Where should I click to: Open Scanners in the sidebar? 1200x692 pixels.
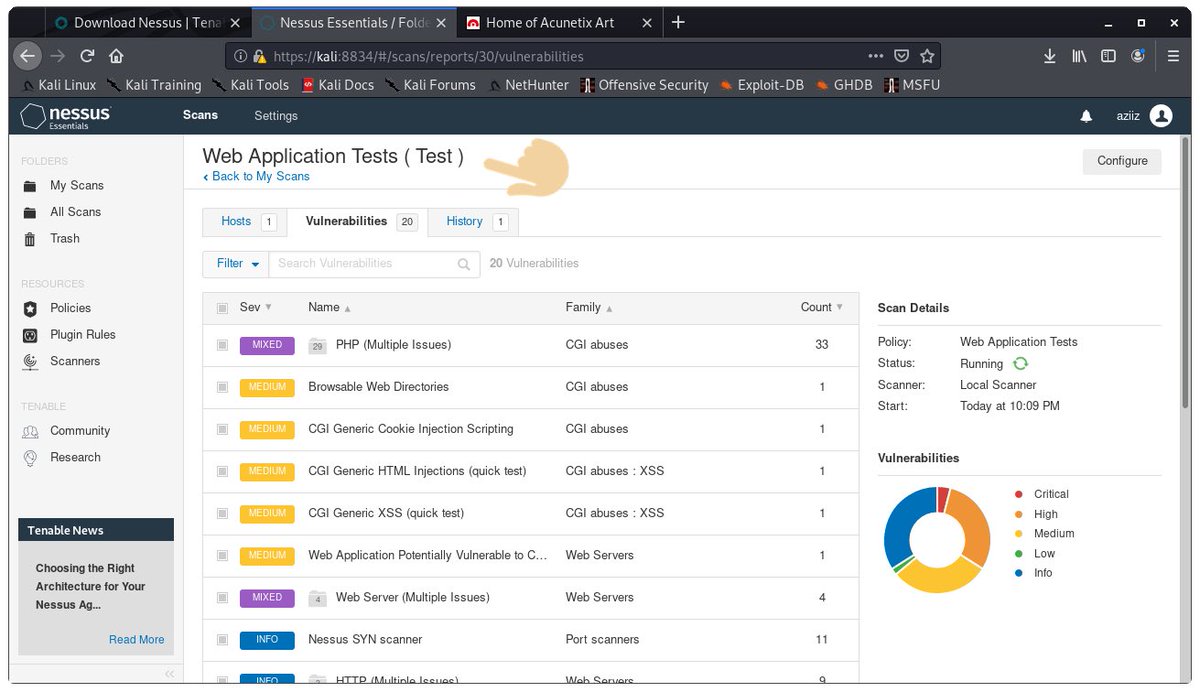point(75,361)
